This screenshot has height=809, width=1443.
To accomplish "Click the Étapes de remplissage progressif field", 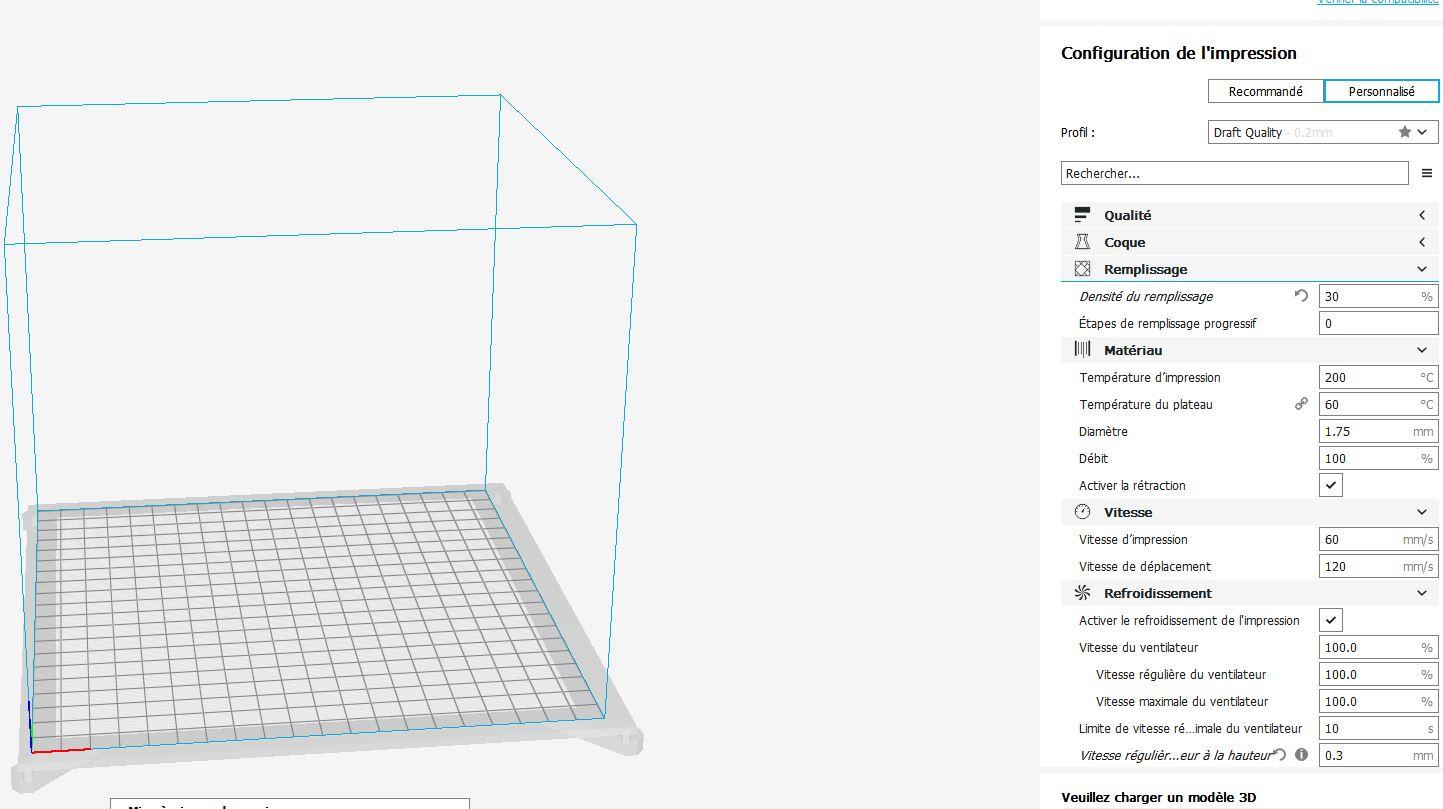I will click(x=1379, y=323).
